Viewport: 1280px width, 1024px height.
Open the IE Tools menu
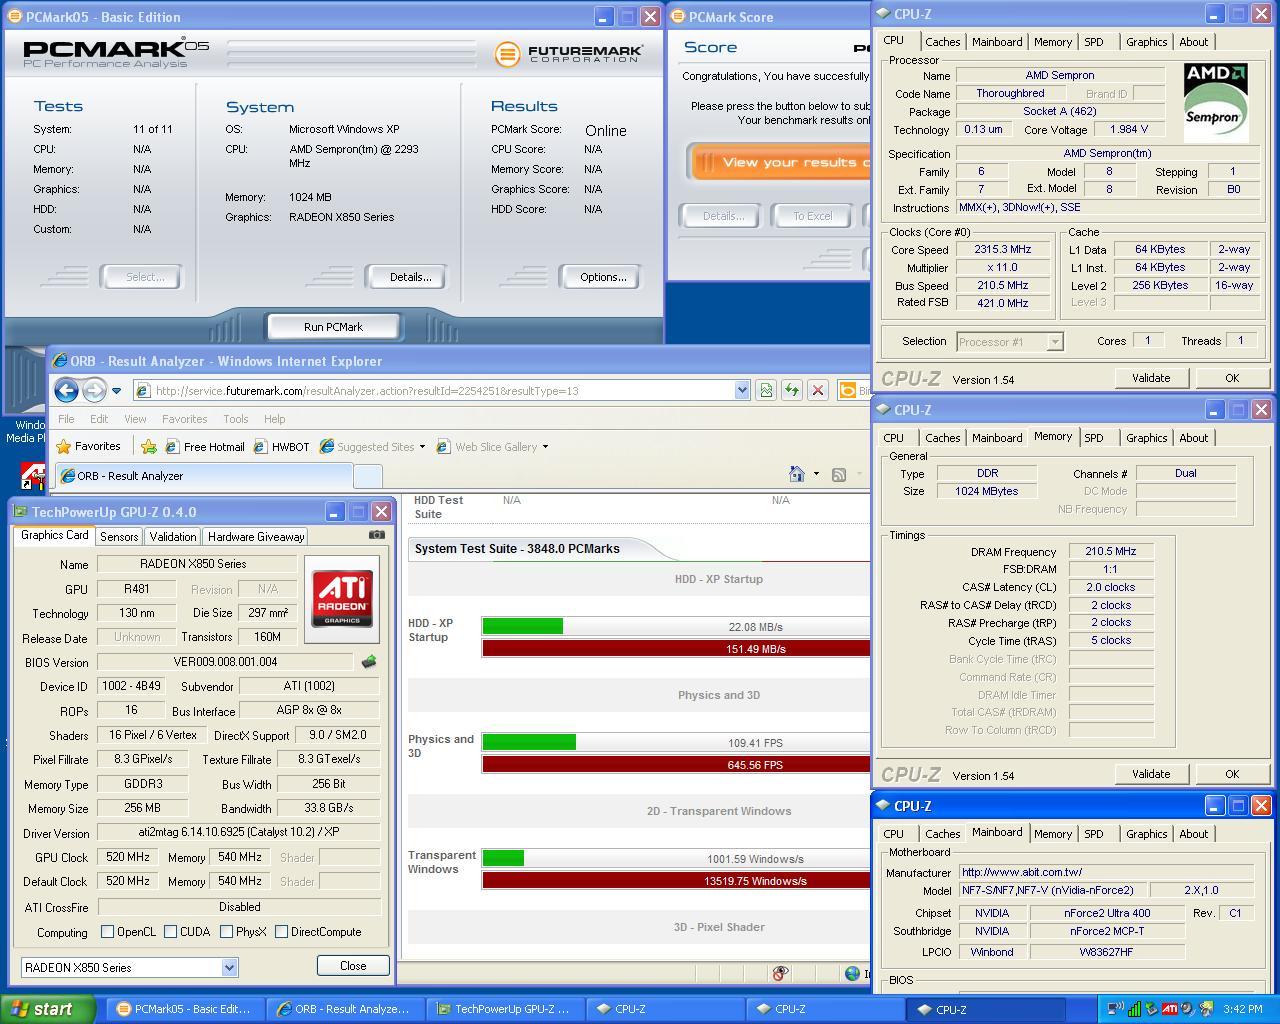click(x=236, y=418)
